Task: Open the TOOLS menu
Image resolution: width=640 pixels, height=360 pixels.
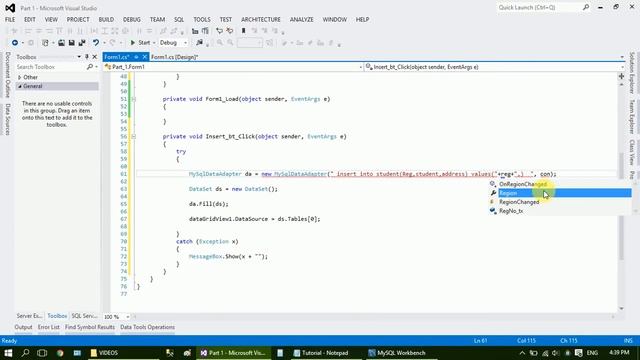Action: pyautogui.click(x=202, y=19)
